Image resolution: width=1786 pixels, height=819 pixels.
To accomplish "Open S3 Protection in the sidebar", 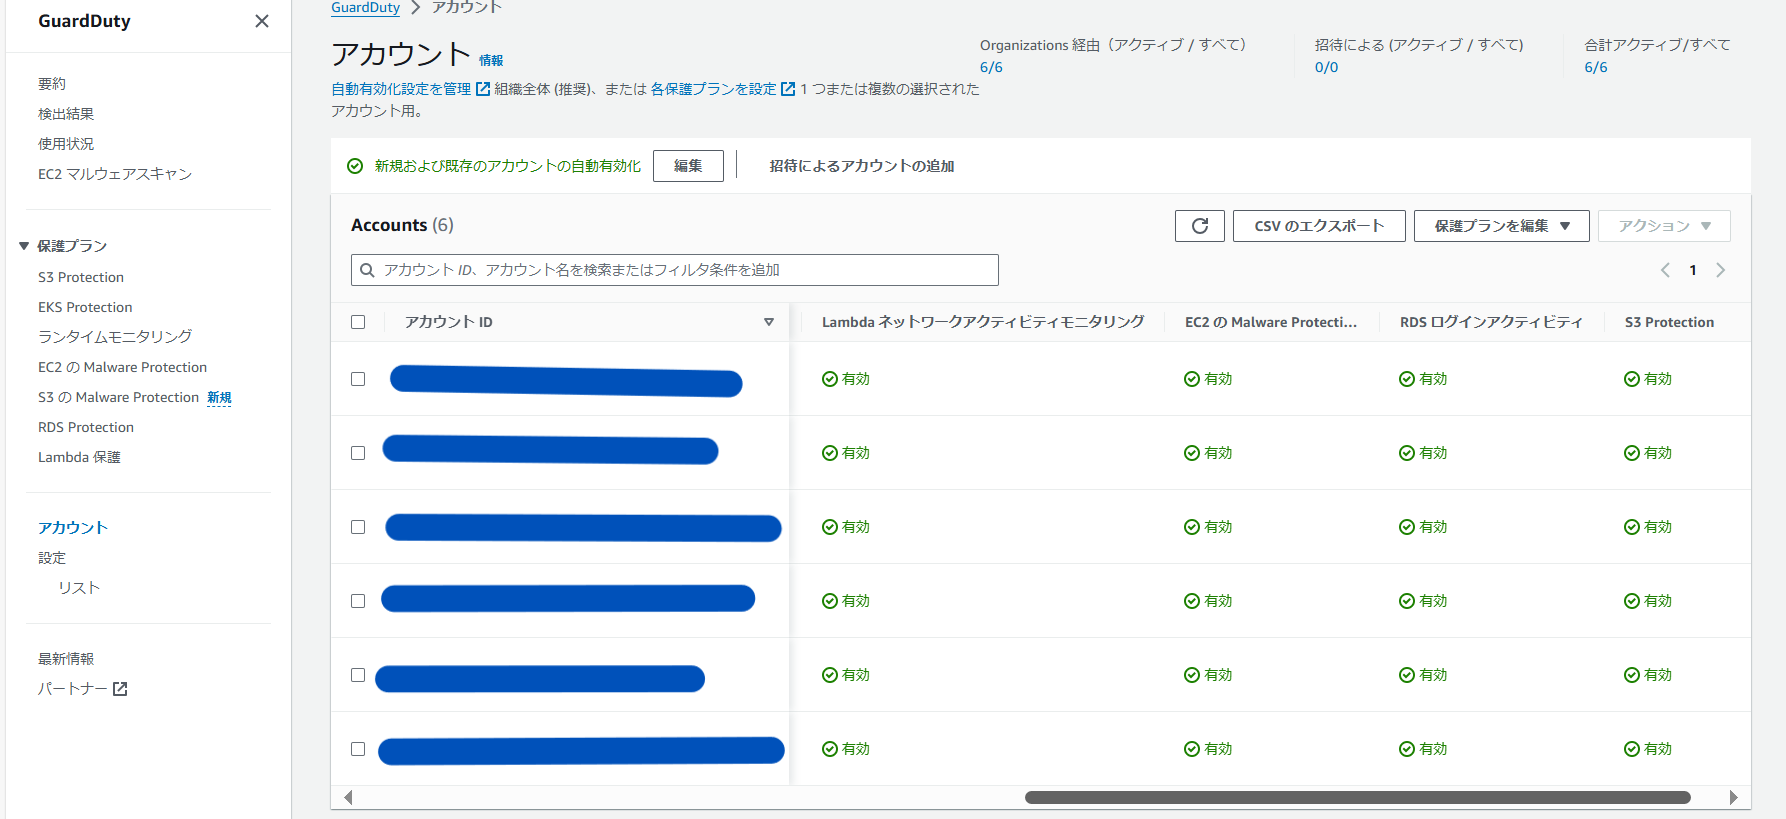I will [81, 277].
